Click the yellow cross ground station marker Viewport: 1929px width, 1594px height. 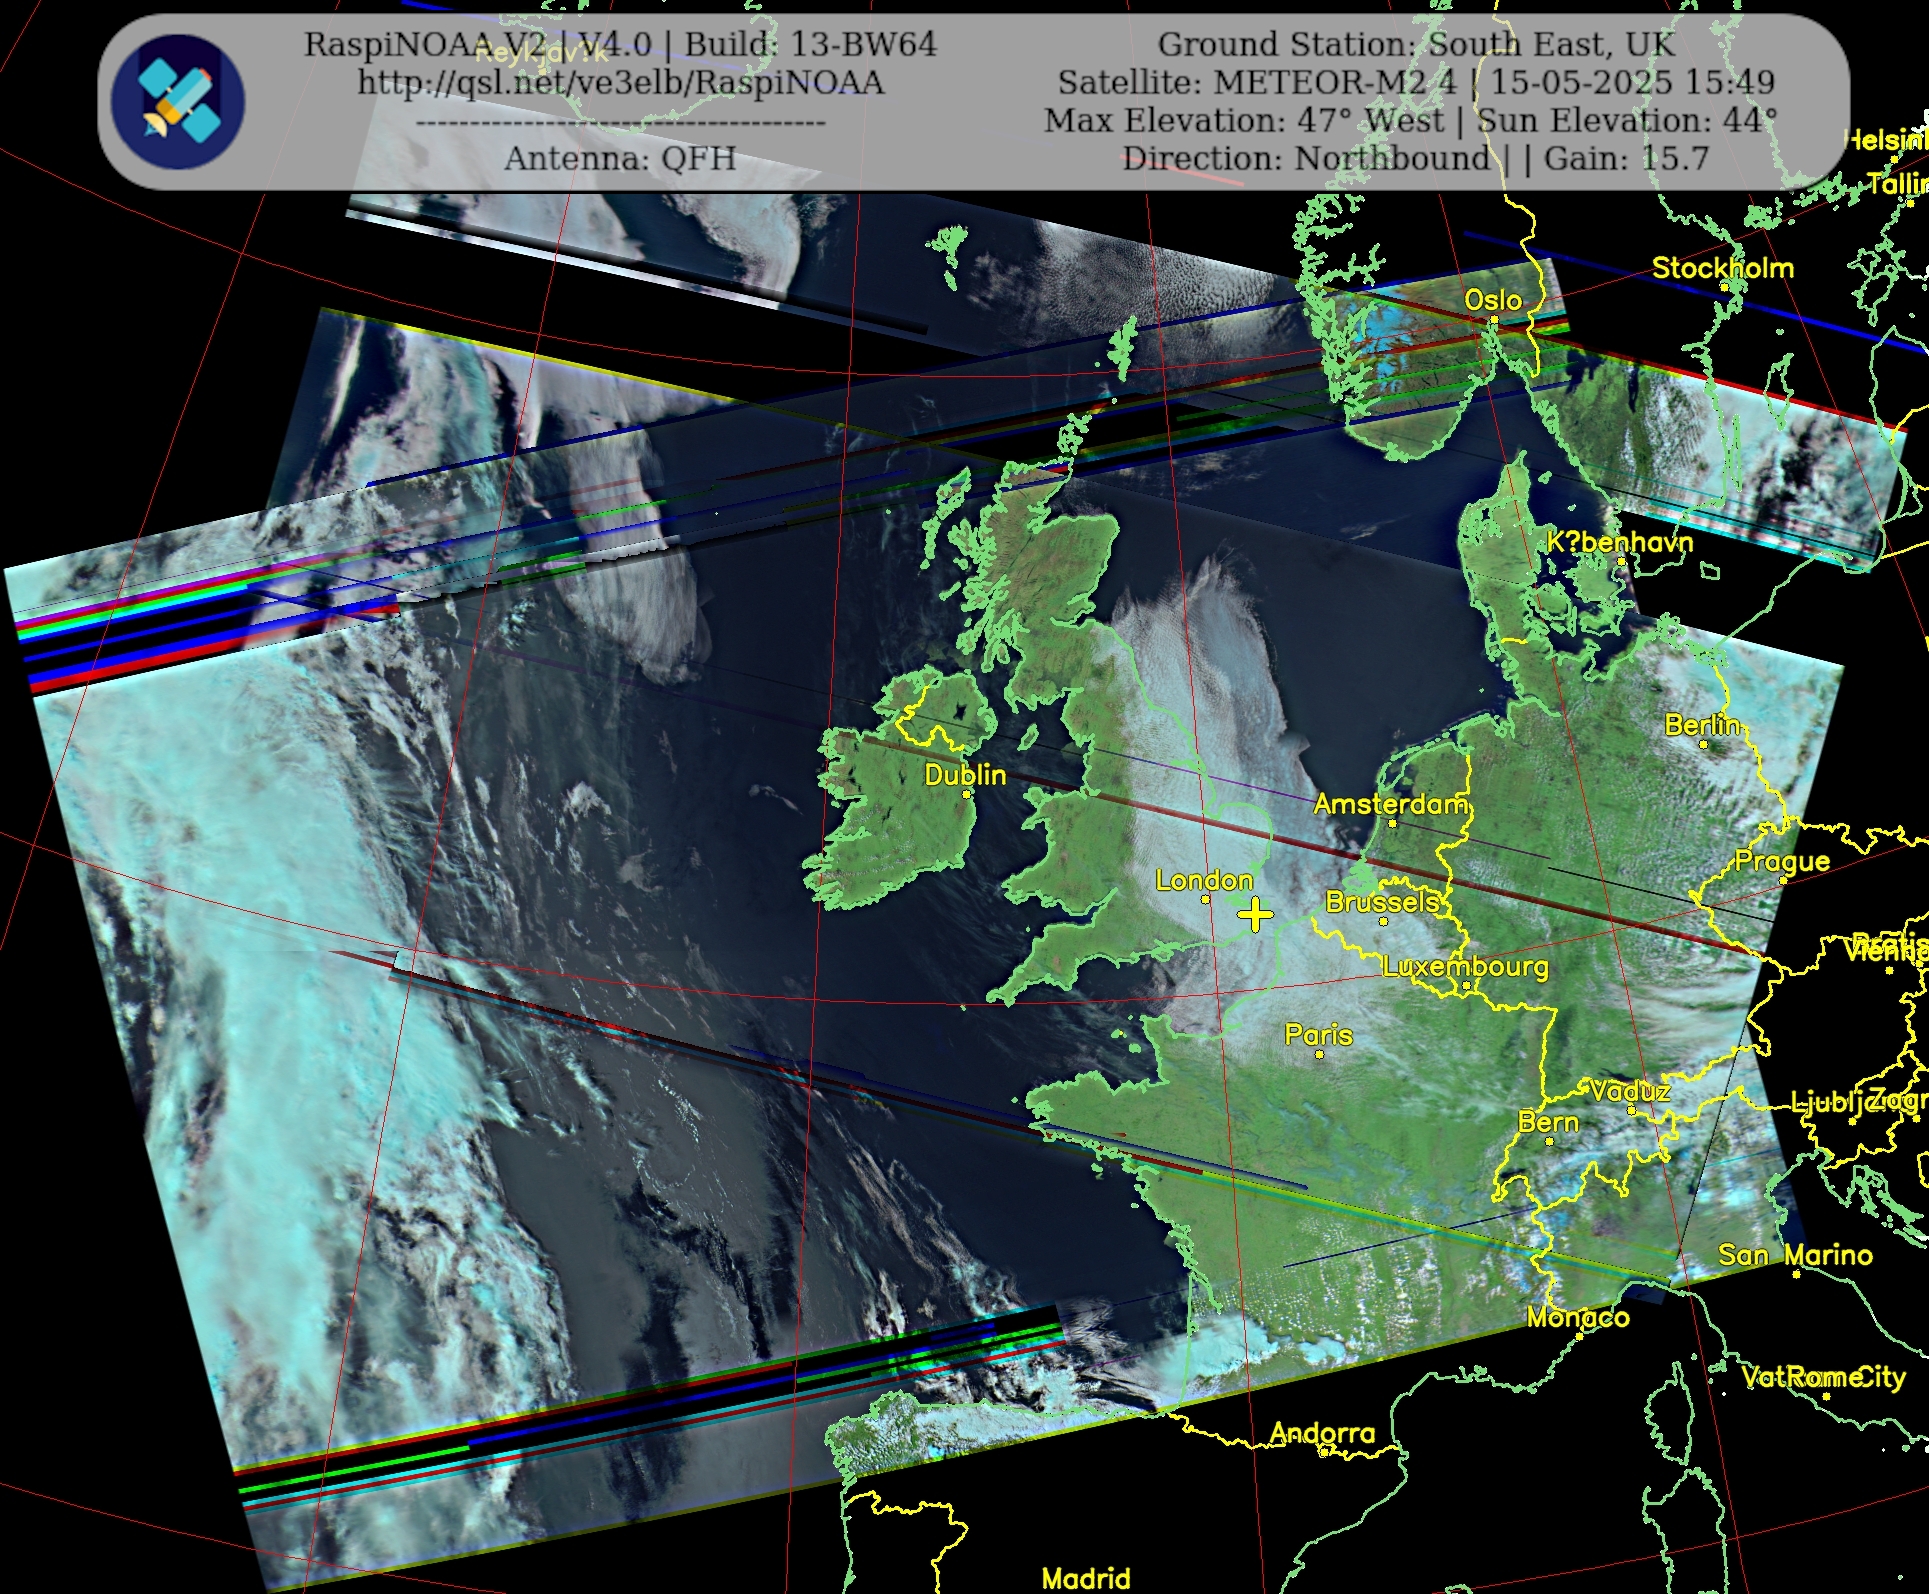[1255, 914]
